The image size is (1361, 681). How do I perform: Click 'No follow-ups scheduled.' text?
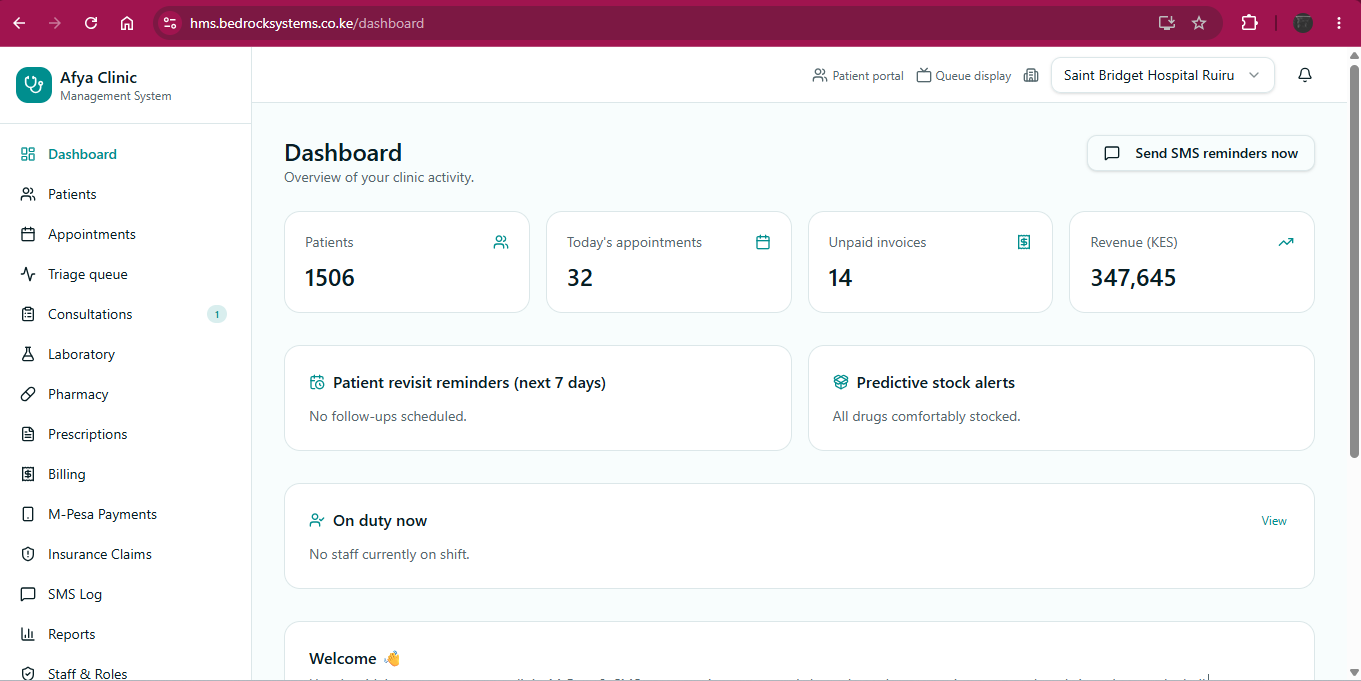388,416
